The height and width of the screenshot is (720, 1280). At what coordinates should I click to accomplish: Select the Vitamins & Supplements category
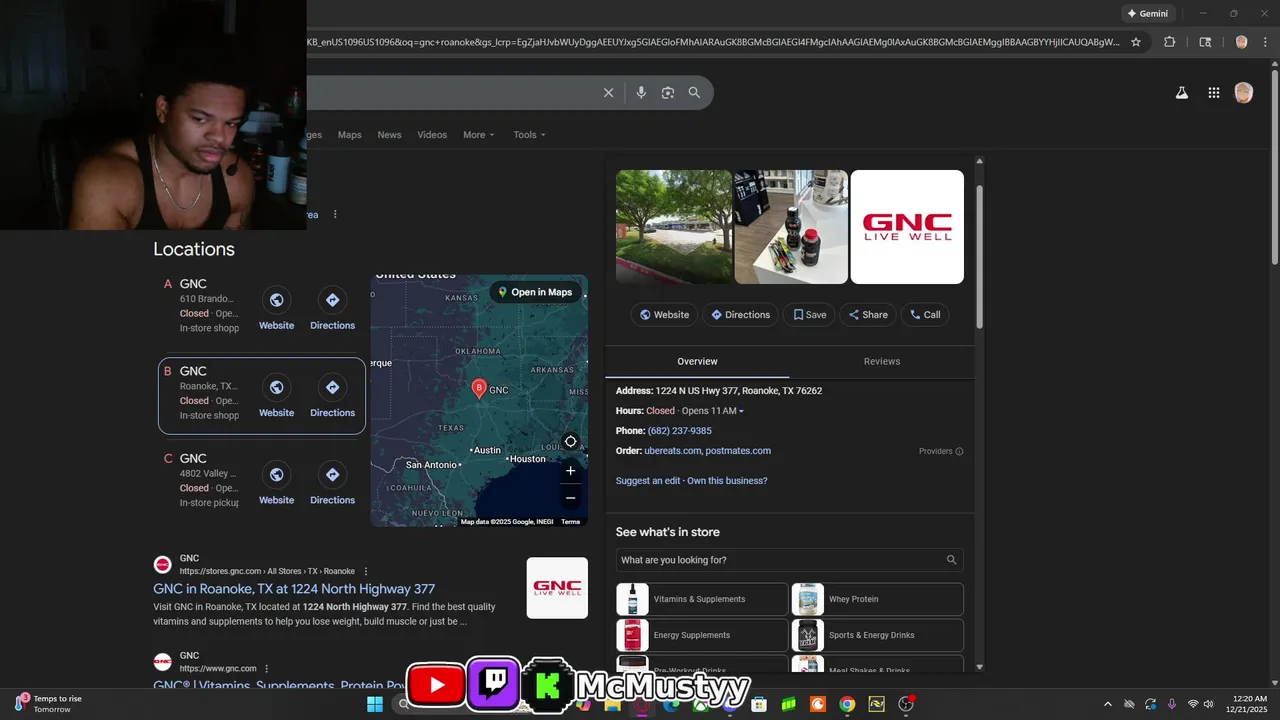pos(702,599)
